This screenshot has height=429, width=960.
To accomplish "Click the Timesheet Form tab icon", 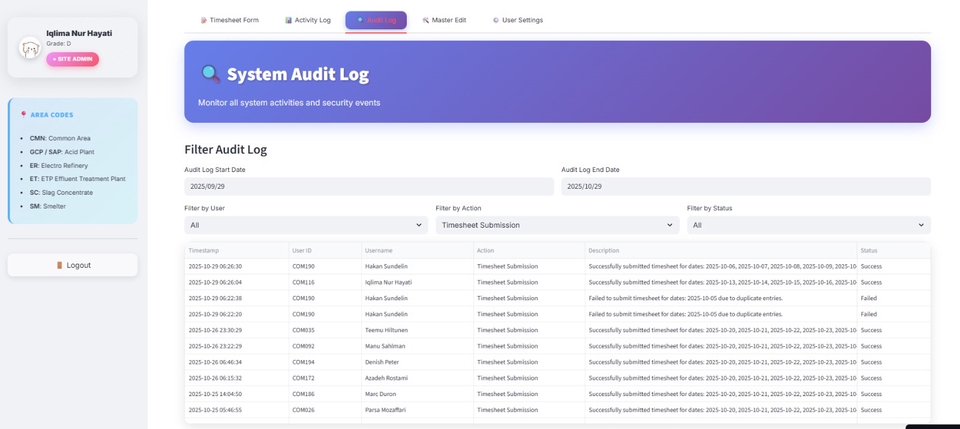I will 204,20.
